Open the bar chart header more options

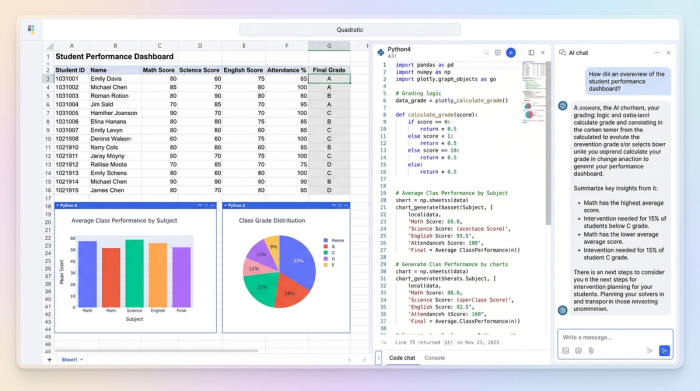point(212,205)
